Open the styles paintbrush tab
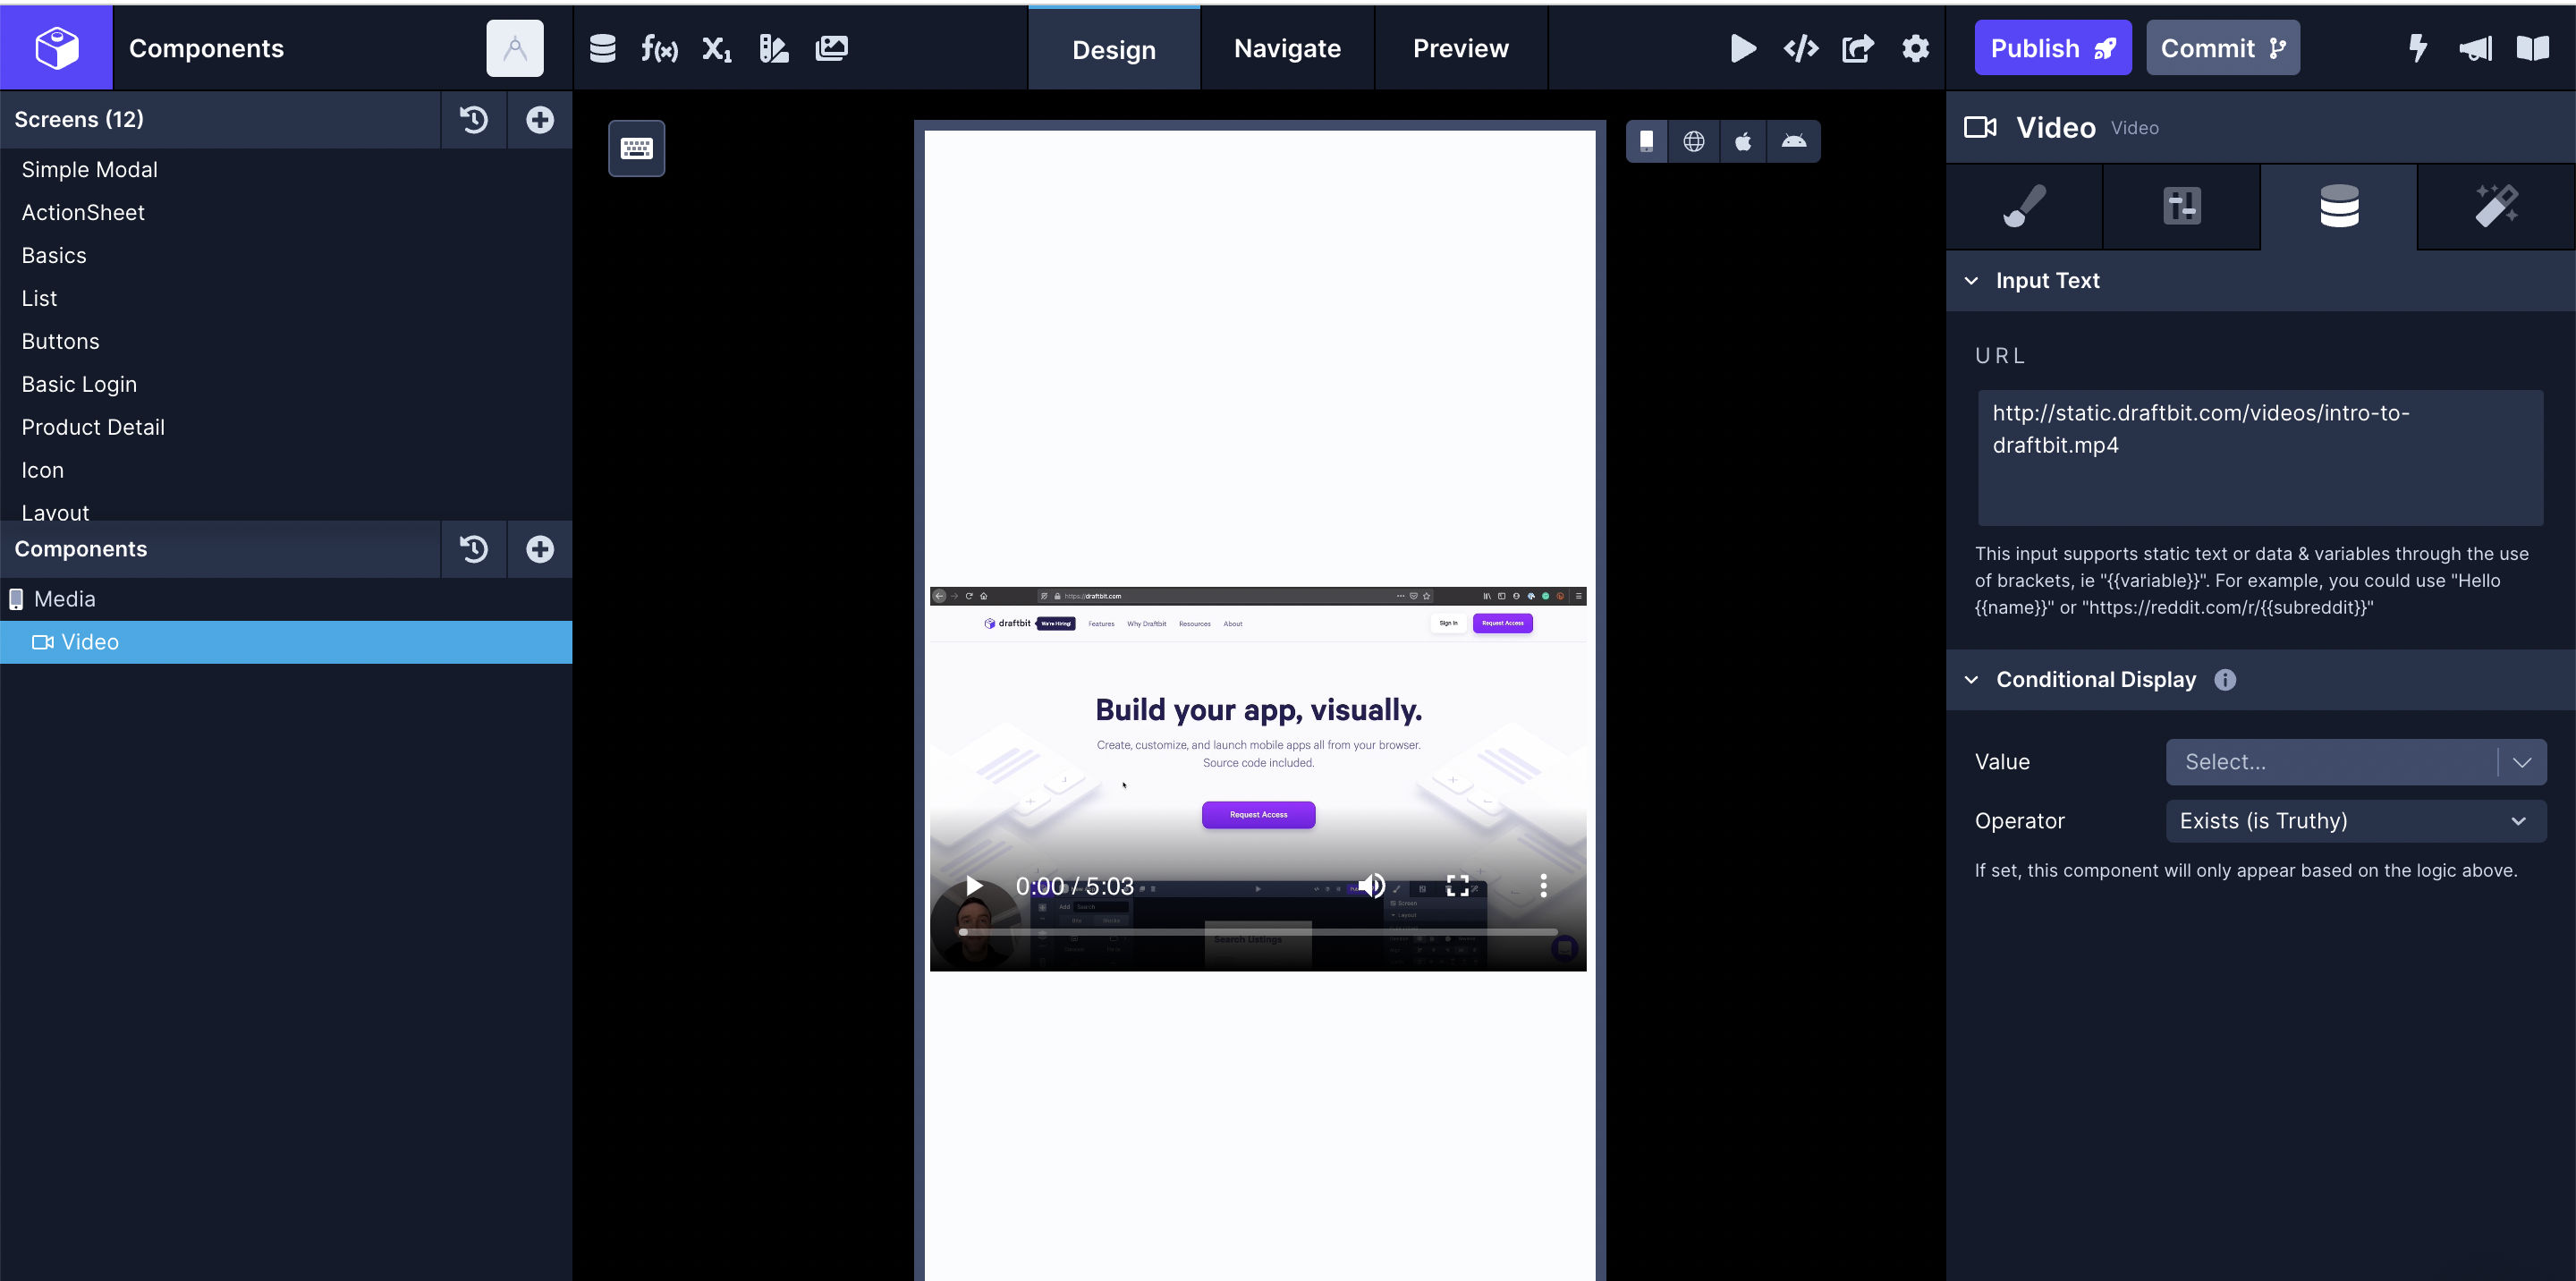The height and width of the screenshot is (1281, 2576). point(2024,207)
